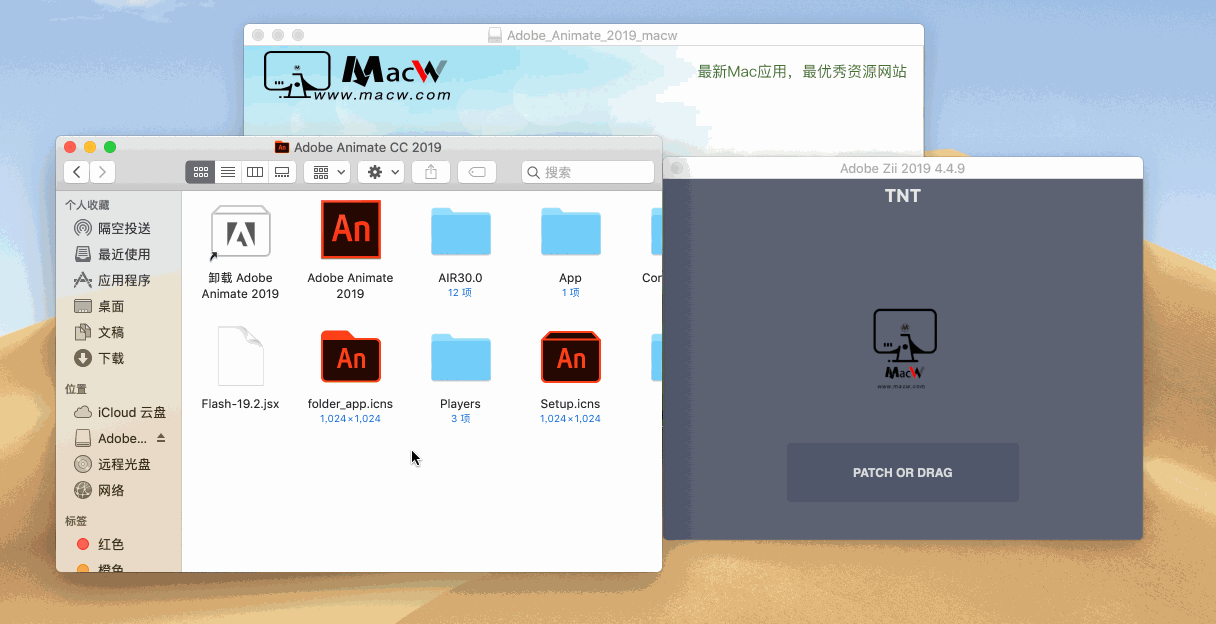
Task: Open the 应用程序 sidebar entry
Action: [x=120, y=280]
